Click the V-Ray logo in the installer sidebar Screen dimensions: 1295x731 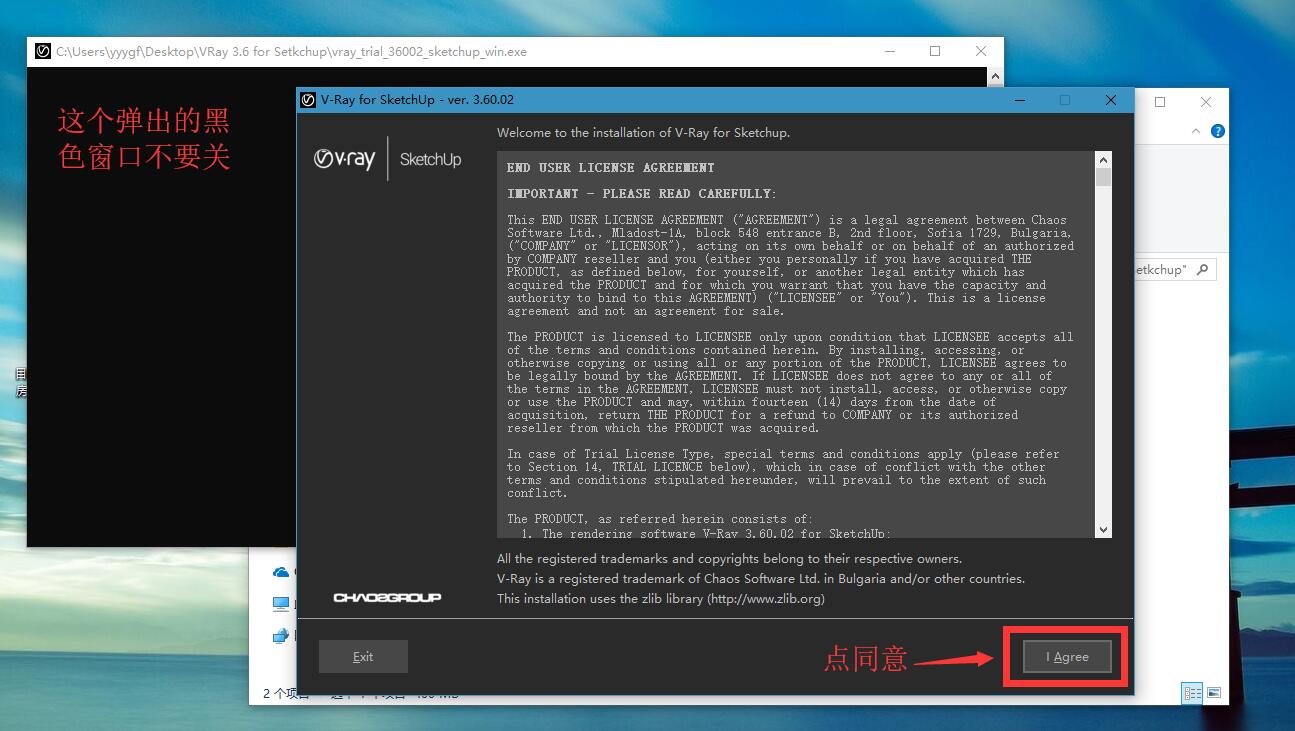[344, 159]
